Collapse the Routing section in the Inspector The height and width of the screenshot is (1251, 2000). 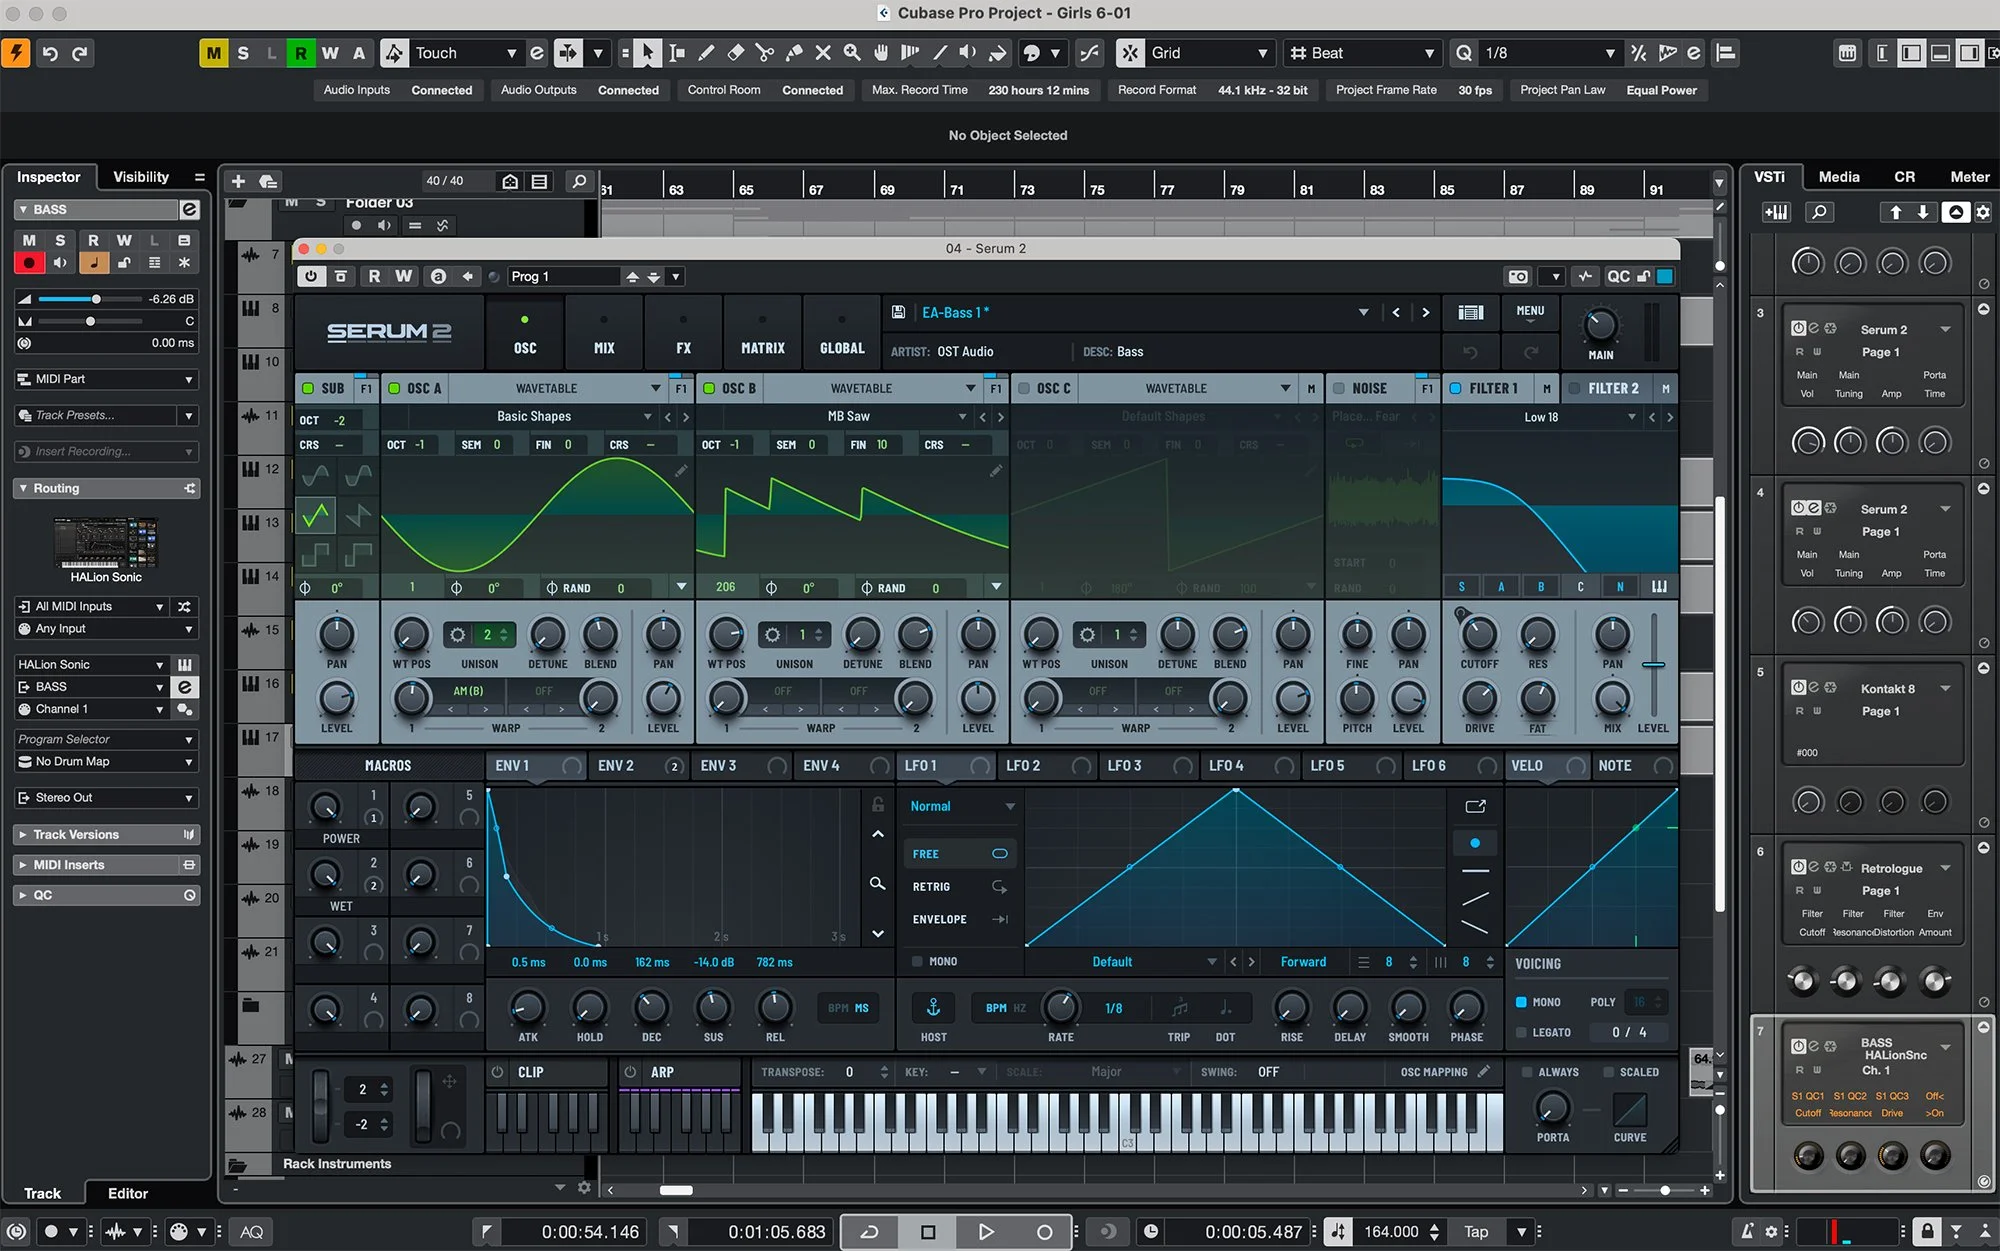coord(22,488)
